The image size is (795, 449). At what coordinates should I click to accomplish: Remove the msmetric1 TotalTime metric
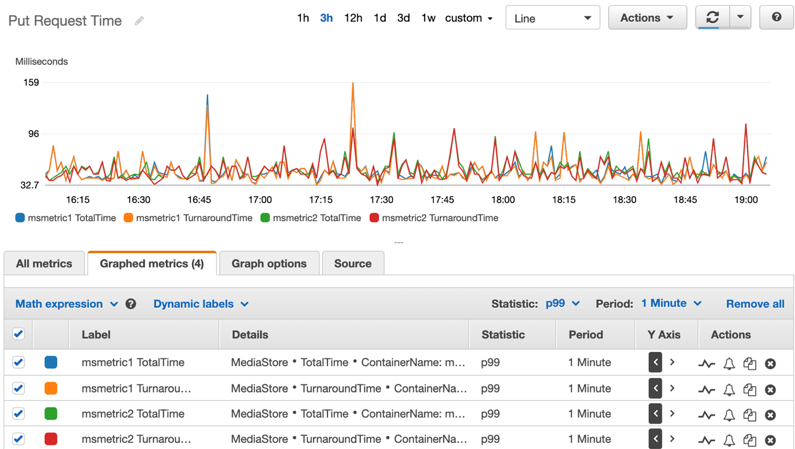click(x=770, y=364)
